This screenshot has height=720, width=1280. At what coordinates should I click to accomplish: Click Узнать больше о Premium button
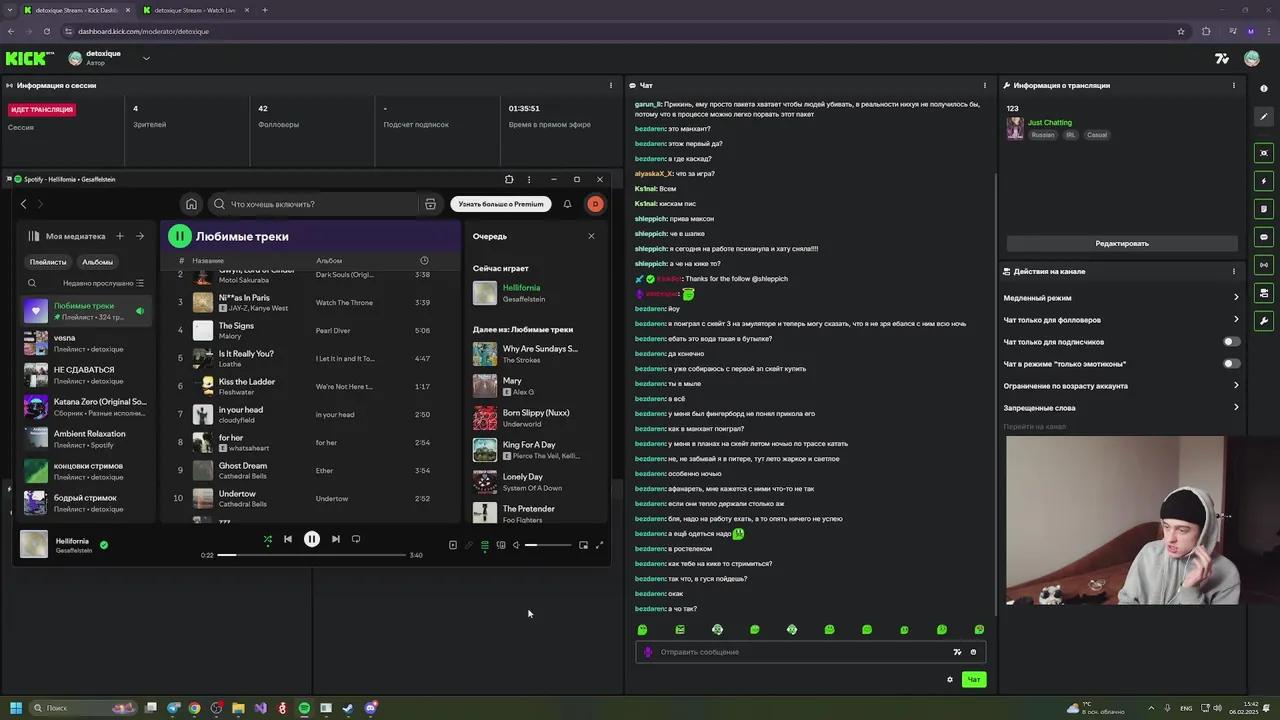[501, 204]
